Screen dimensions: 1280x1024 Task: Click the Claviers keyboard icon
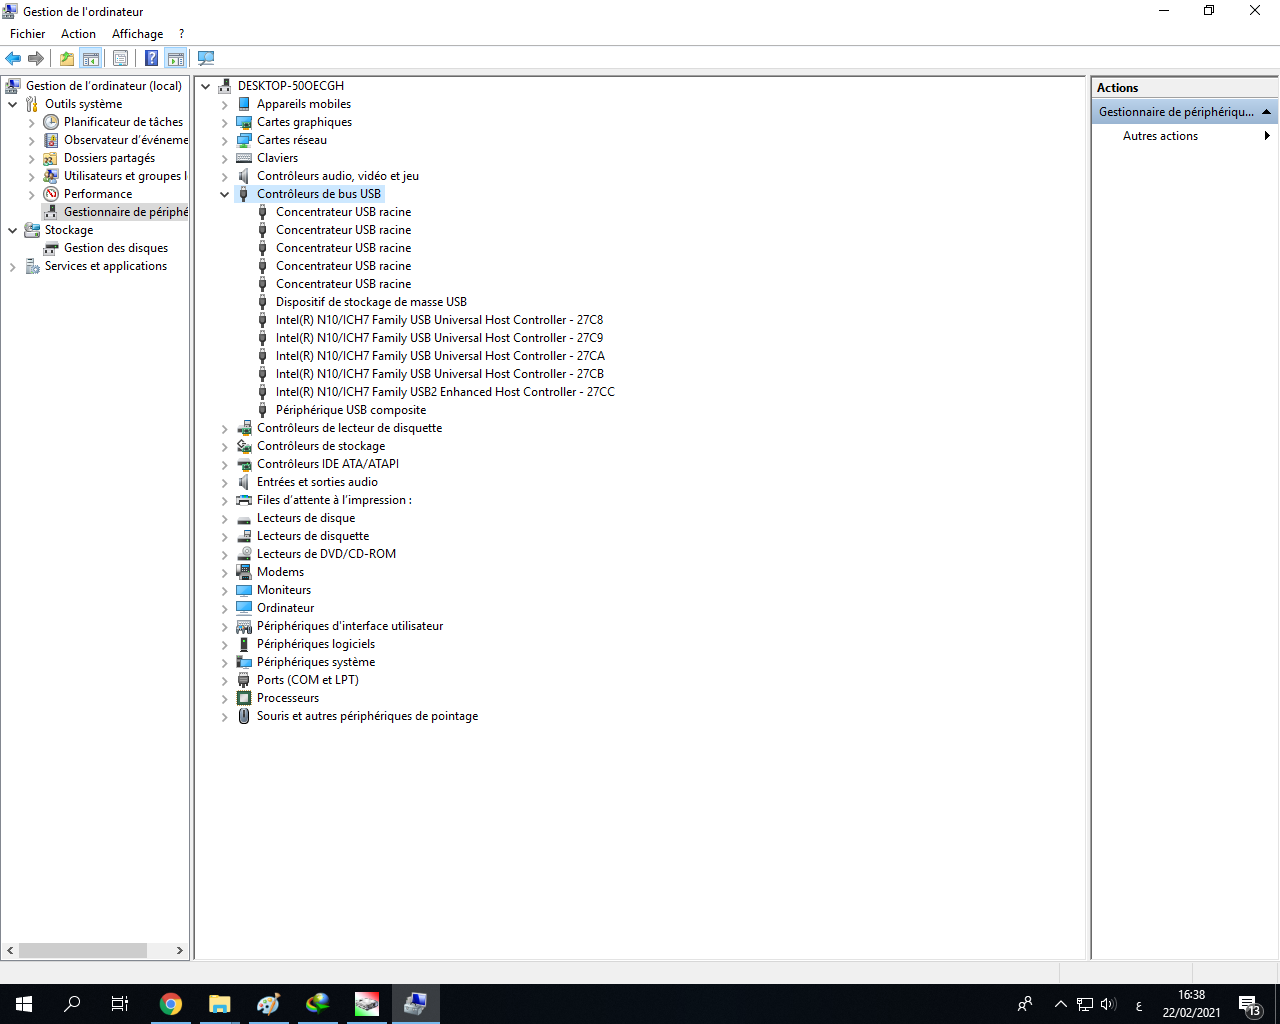[x=244, y=158]
